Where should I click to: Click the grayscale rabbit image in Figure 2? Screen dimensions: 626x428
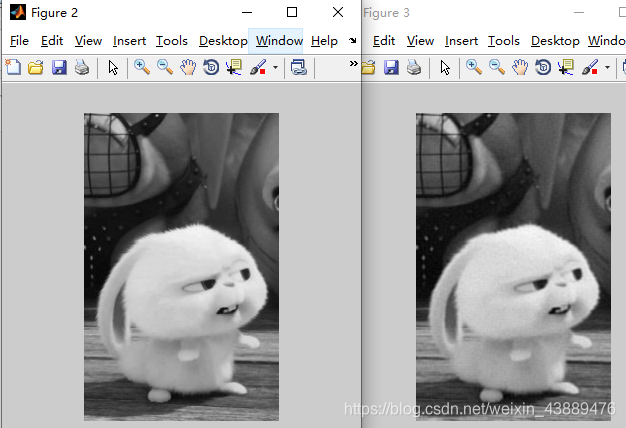coord(181,267)
